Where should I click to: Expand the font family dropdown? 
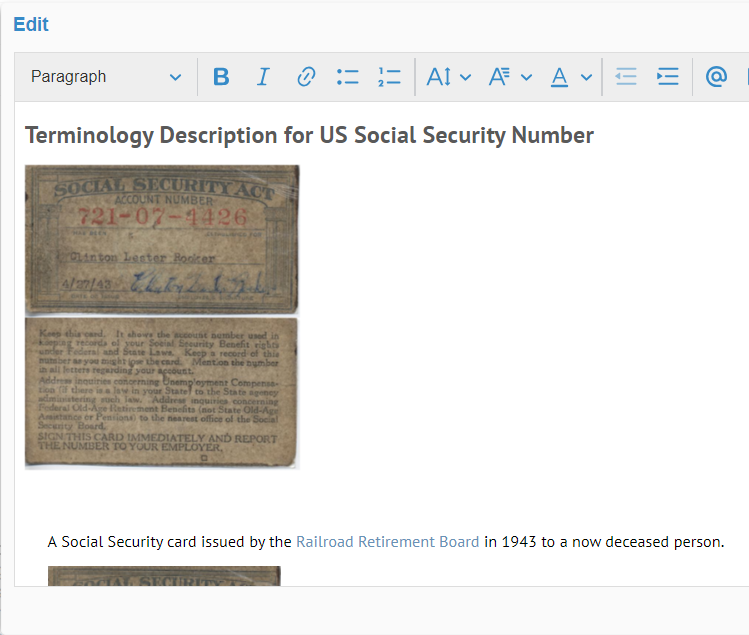click(509, 77)
